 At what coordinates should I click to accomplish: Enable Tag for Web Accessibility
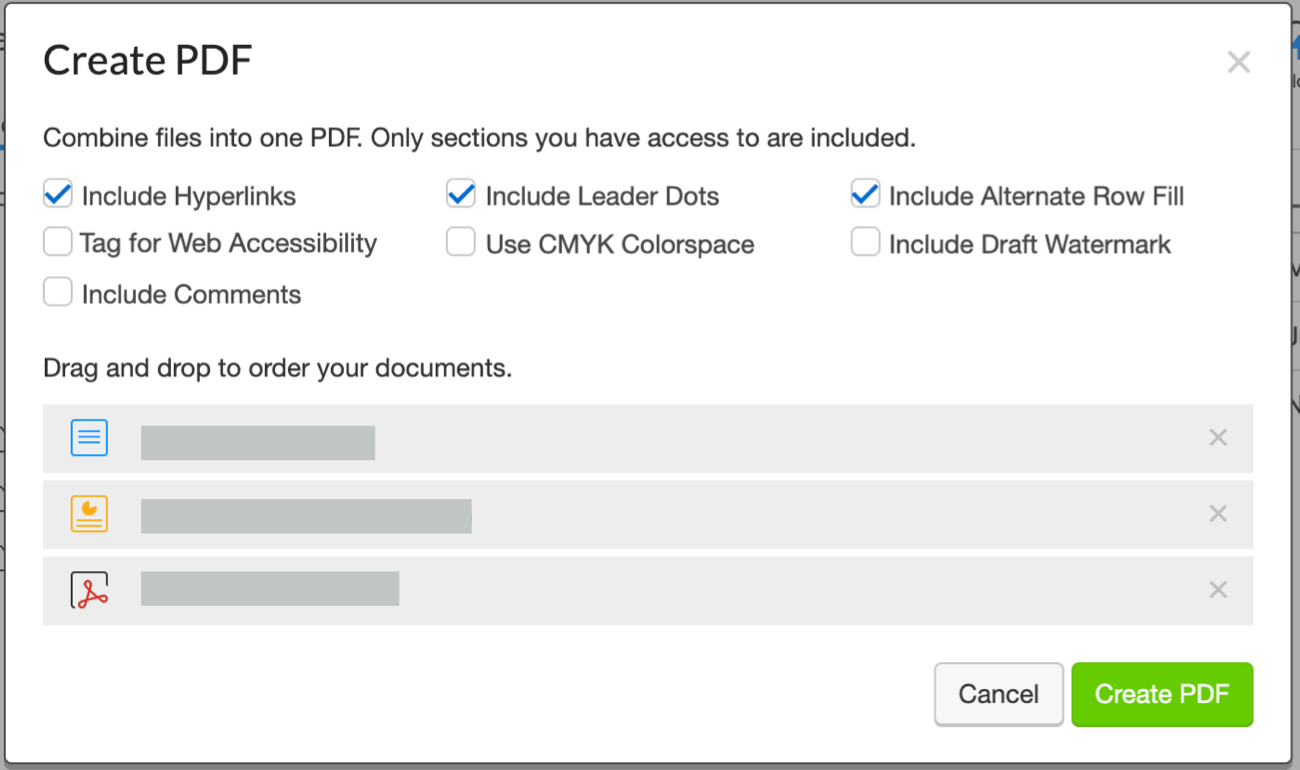[58, 243]
